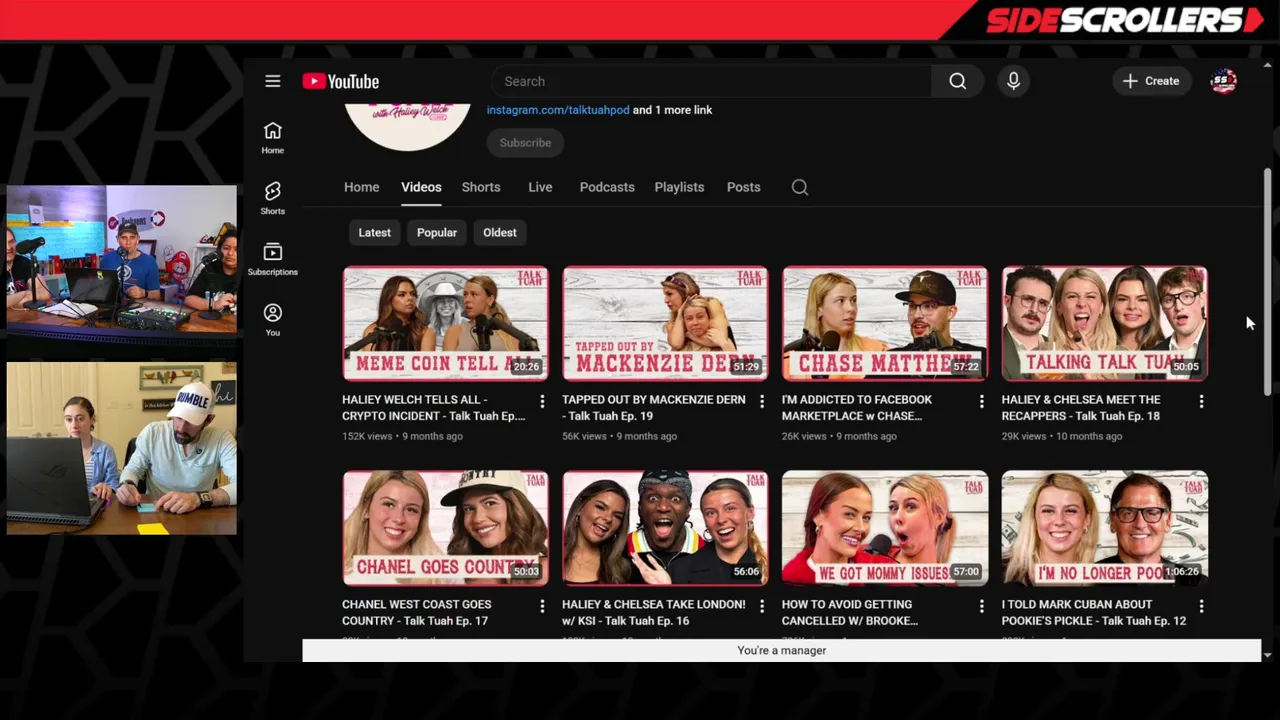Viewport: 1280px width, 720px height.
Task: Select the Videos tab
Action: pos(421,187)
